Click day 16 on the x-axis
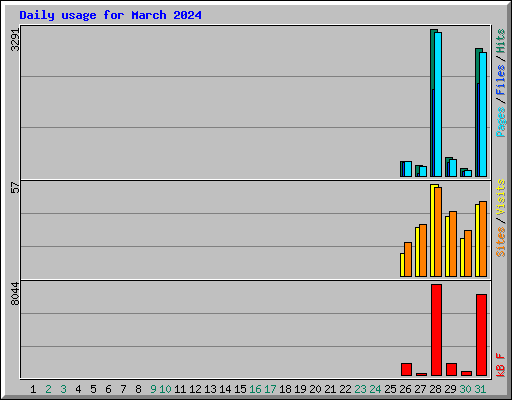 [255, 389]
